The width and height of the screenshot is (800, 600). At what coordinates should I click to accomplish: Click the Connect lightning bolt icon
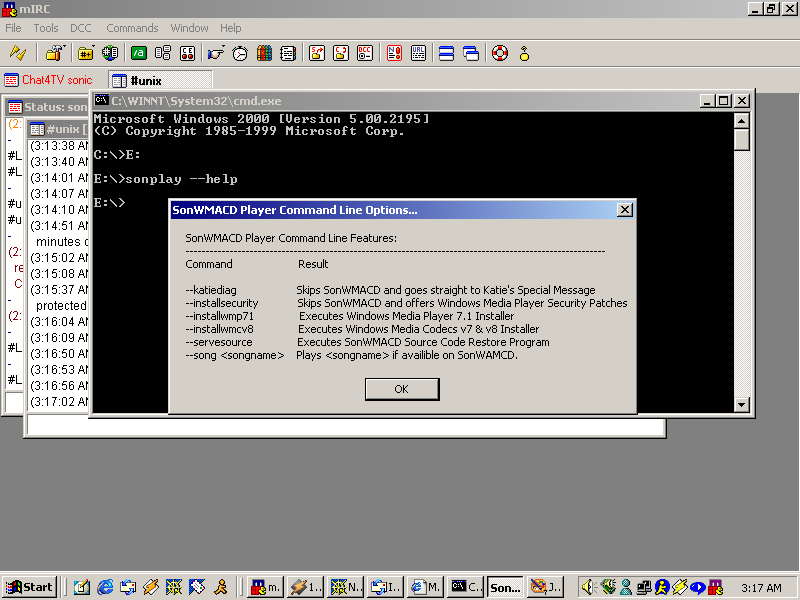18,53
